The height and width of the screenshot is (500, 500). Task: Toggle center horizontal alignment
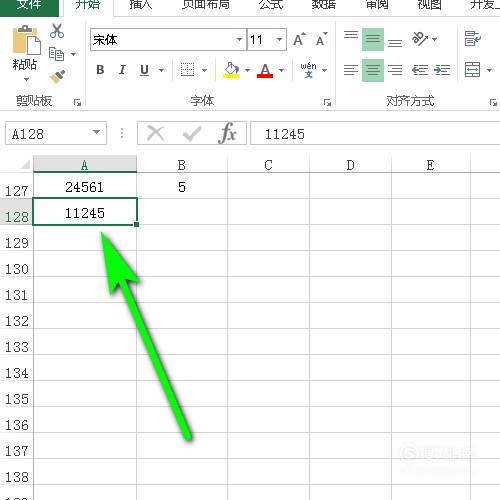[373, 70]
